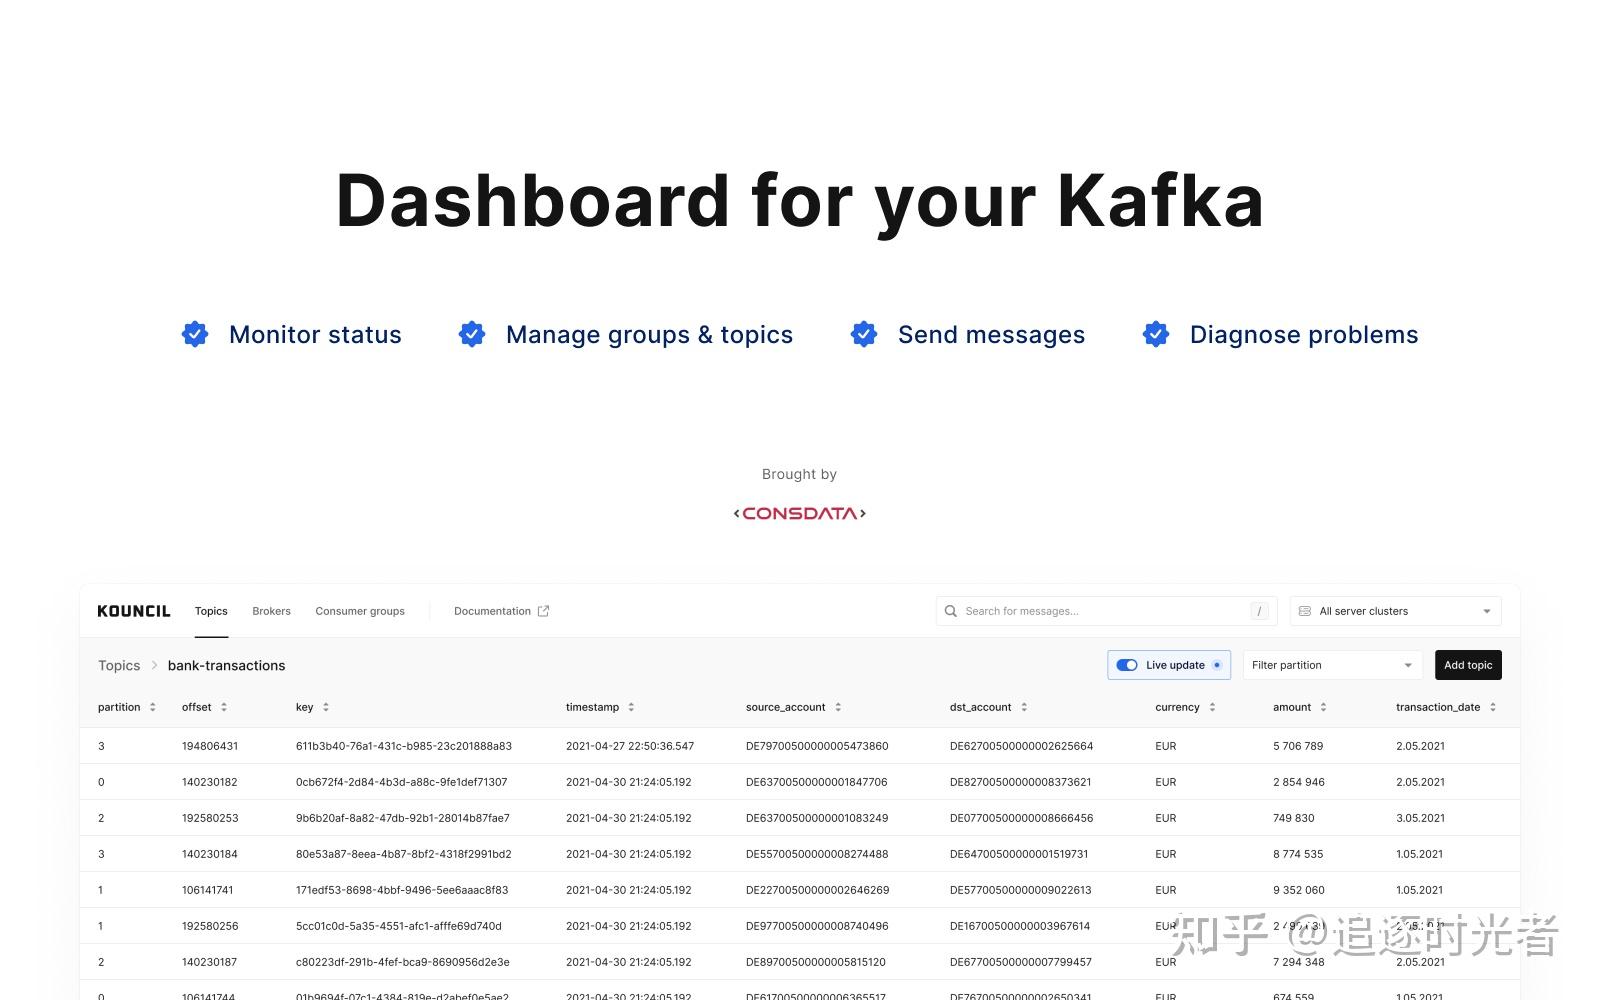1600x1000 pixels.
Task: Click the Search for messages field
Action: pyautogui.click(x=1107, y=611)
